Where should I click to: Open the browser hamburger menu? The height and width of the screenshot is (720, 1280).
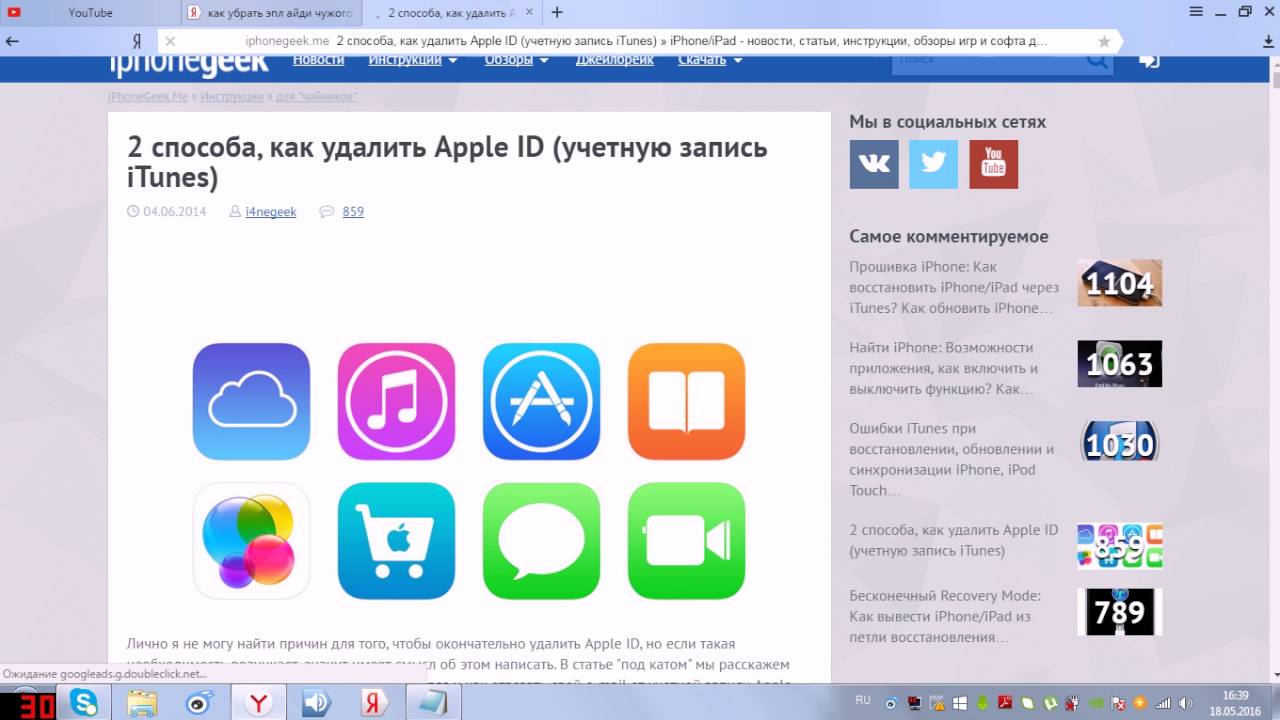point(1196,12)
